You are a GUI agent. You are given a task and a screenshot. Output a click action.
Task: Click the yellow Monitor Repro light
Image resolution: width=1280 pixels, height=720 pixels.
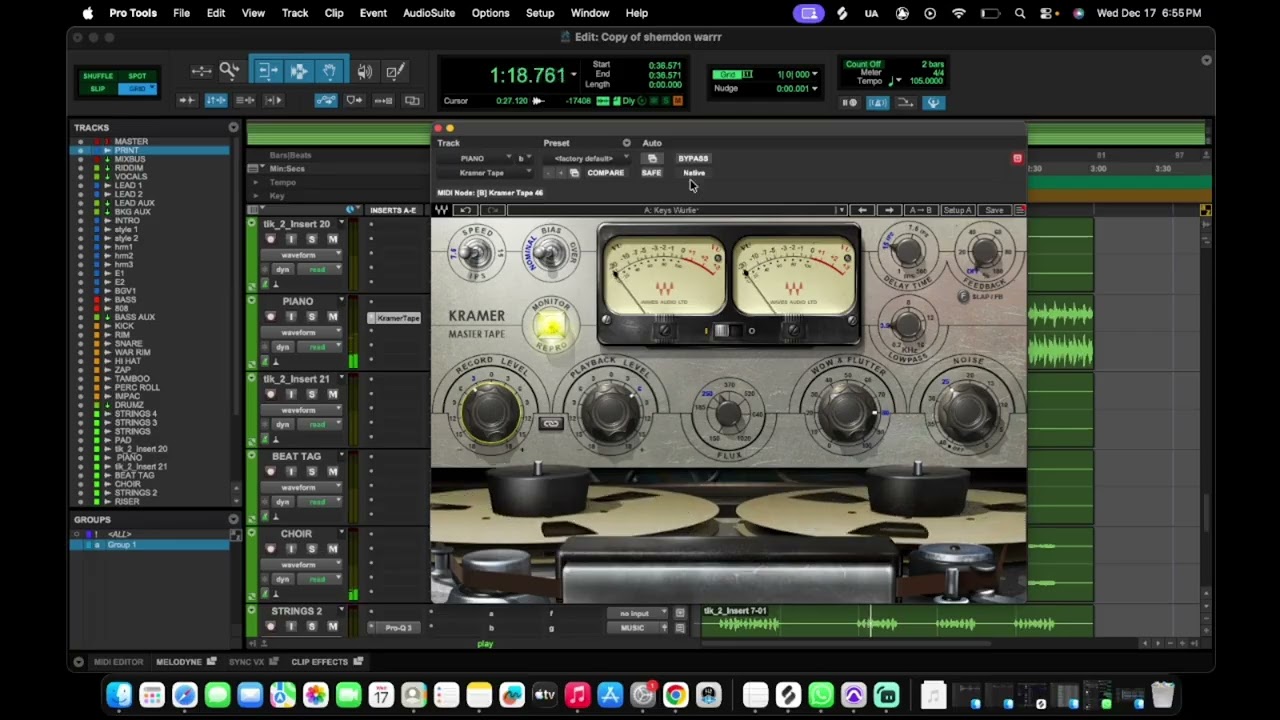point(549,325)
